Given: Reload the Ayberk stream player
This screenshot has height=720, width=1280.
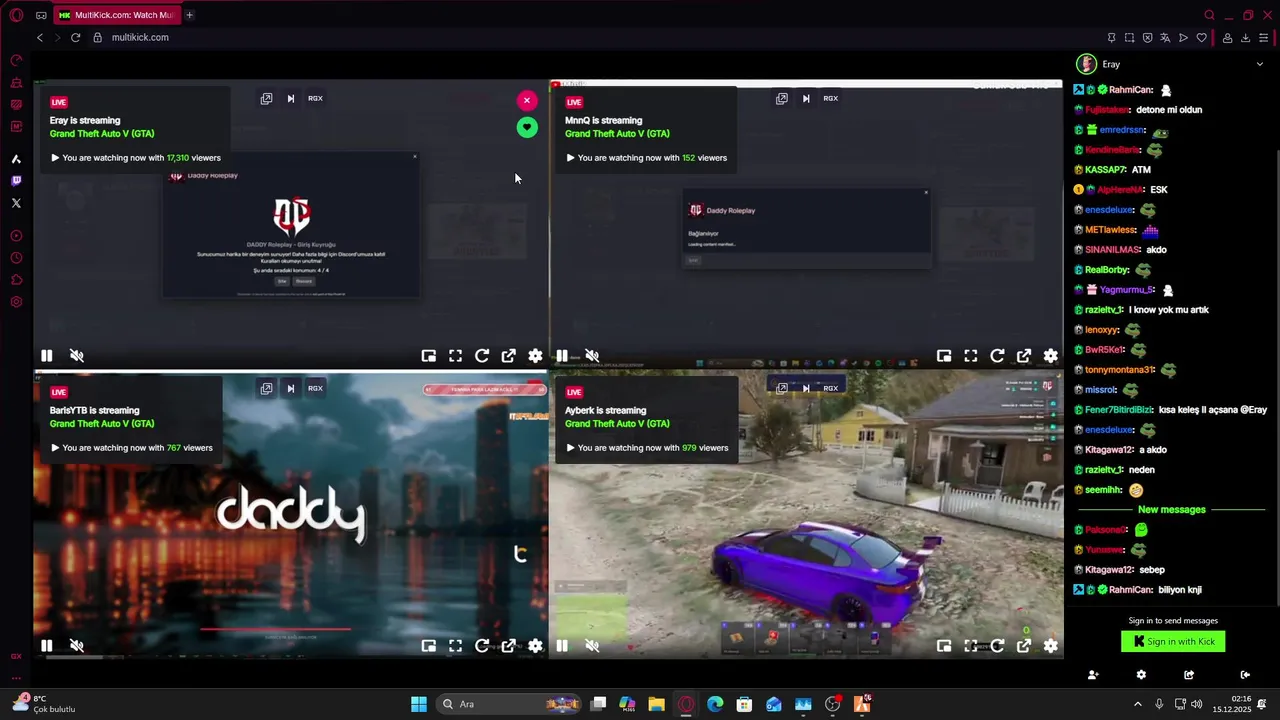Looking at the screenshot, I should 997,645.
